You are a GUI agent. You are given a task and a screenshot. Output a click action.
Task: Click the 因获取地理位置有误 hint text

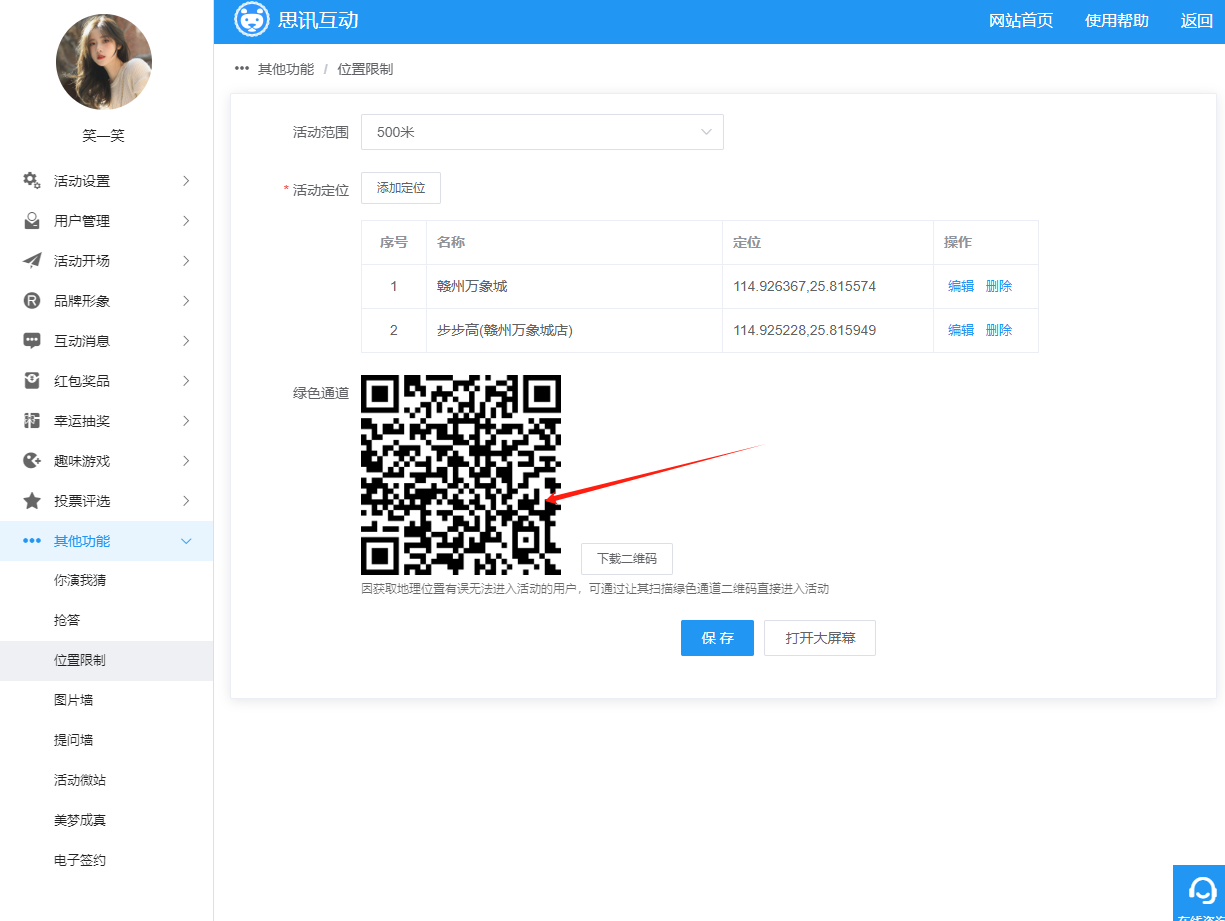(595, 589)
